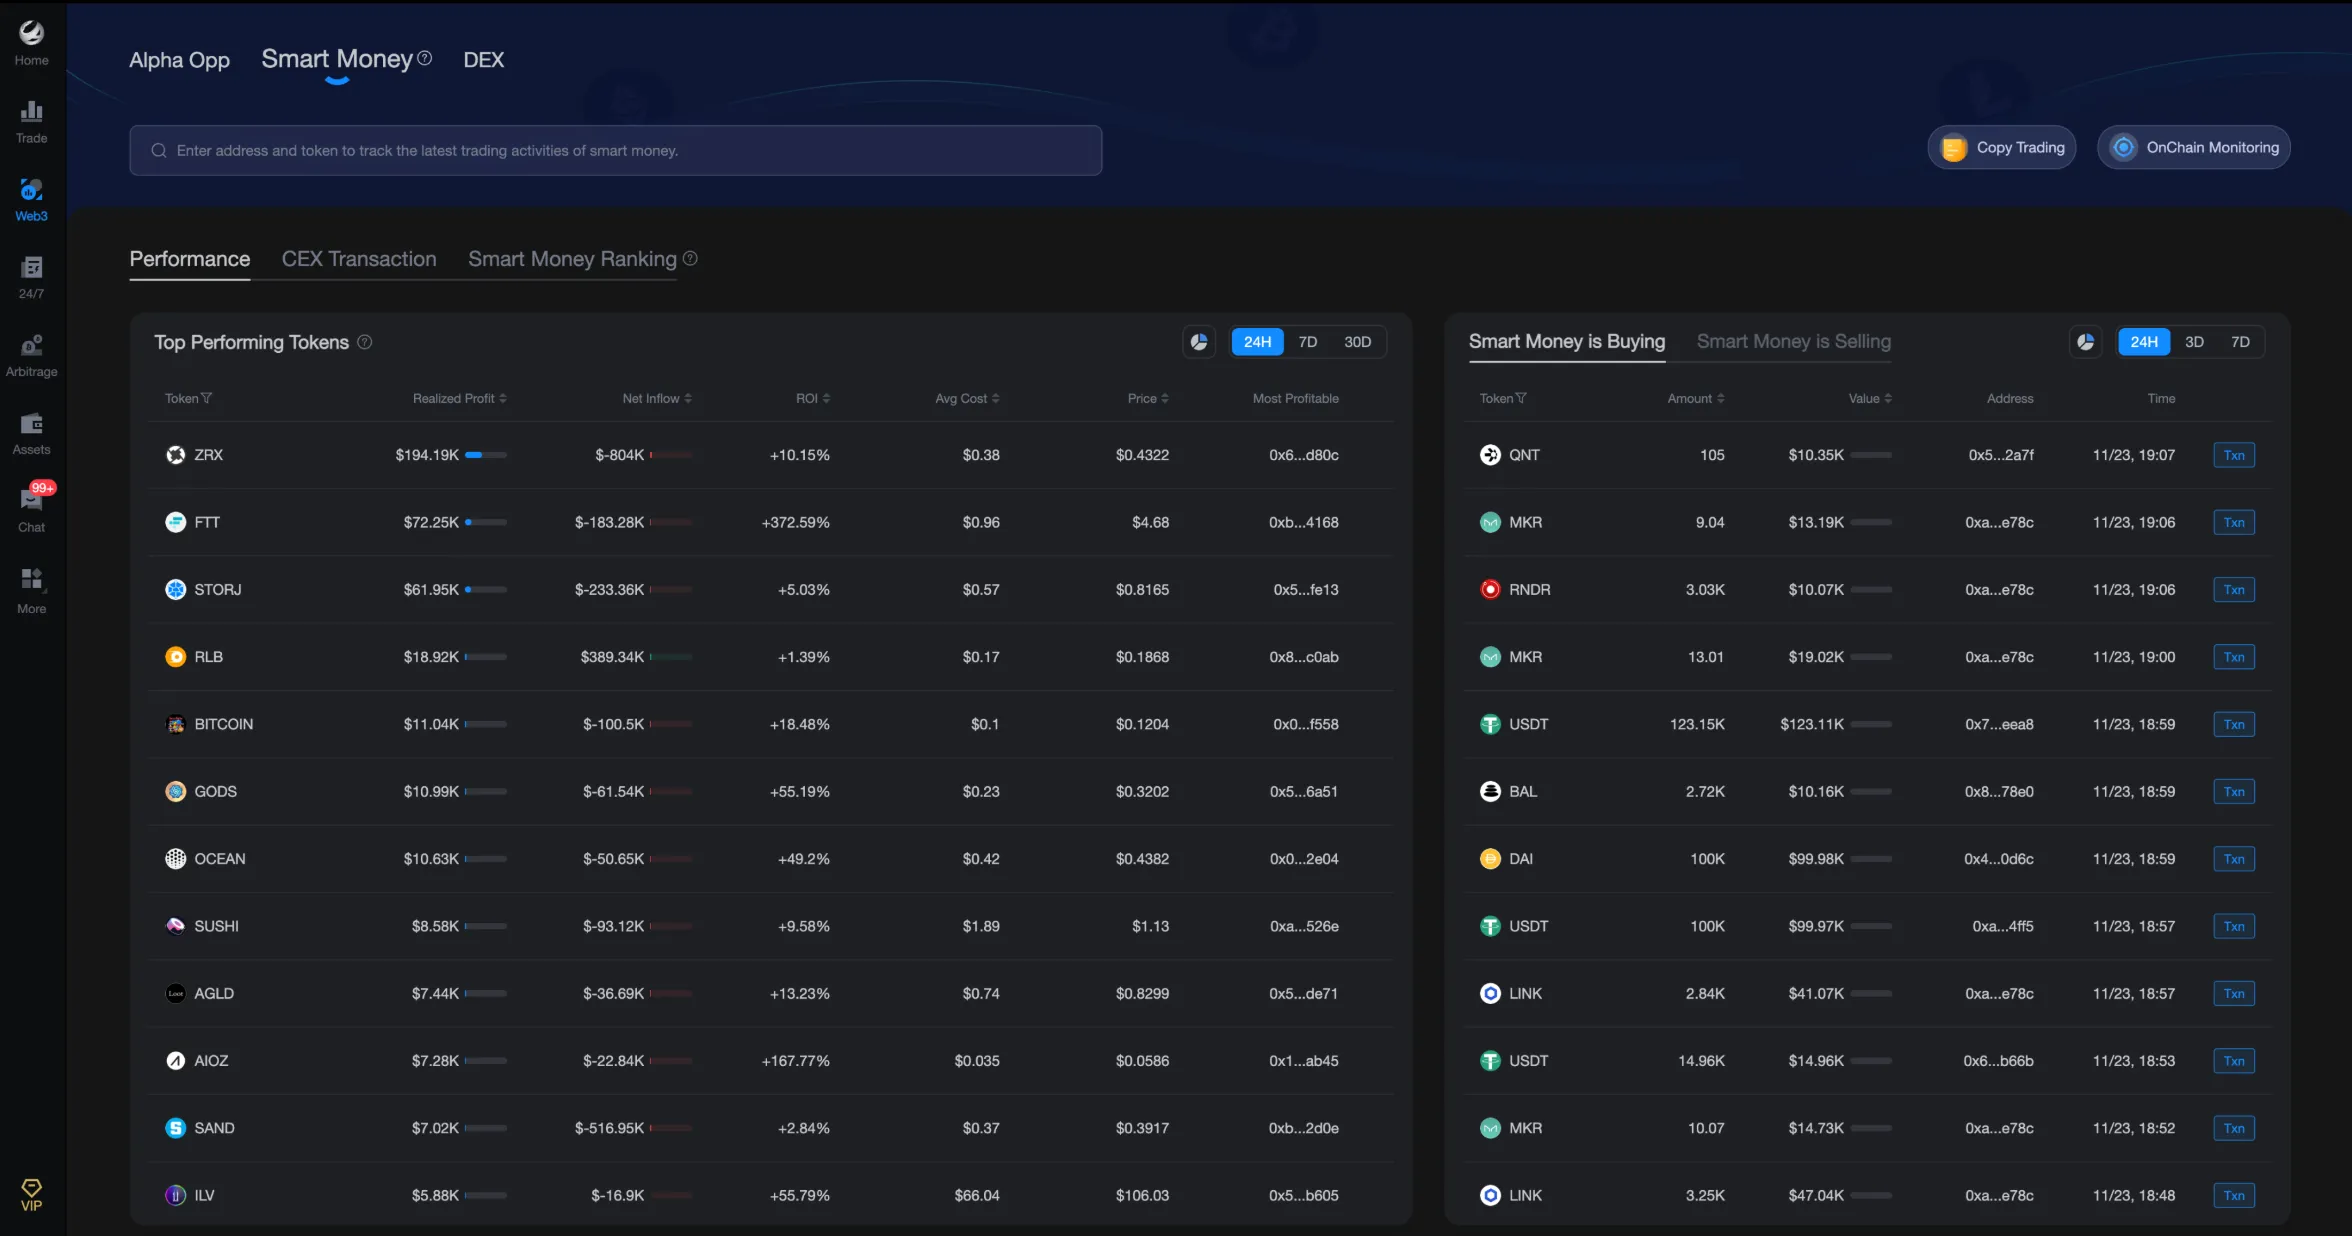Screen dimensions: 2352x1236
Task: Sort by the Realized Profit column
Action: coord(459,398)
